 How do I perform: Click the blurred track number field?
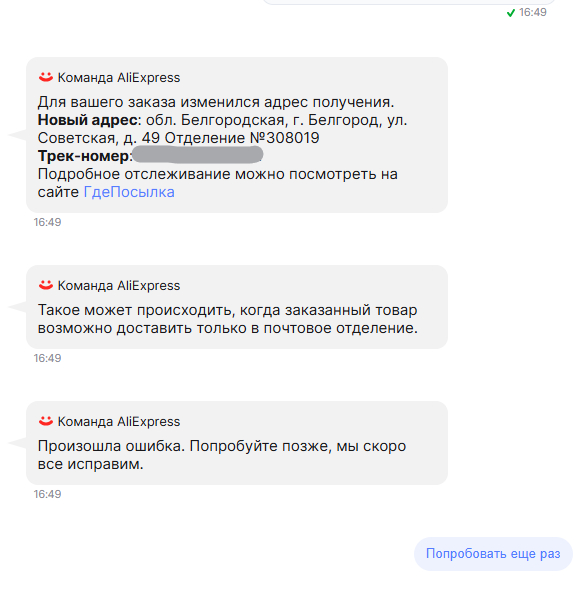pyautogui.click(x=197, y=154)
